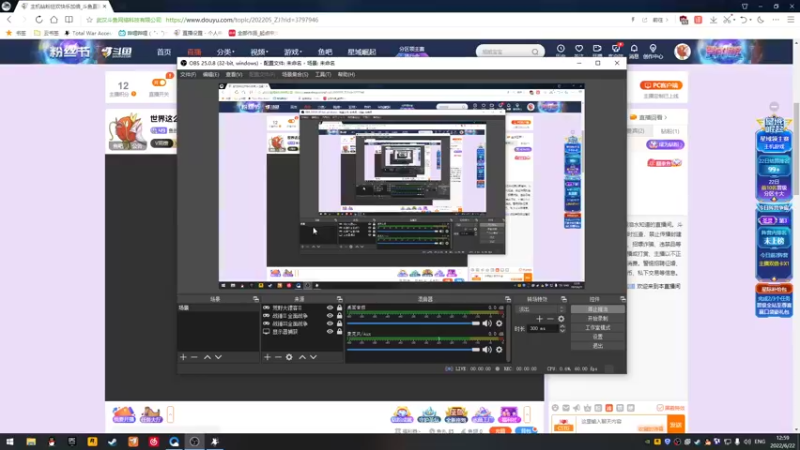Increase the transition duration with the stepper
This screenshot has width=800, height=450.
pos(562,327)
